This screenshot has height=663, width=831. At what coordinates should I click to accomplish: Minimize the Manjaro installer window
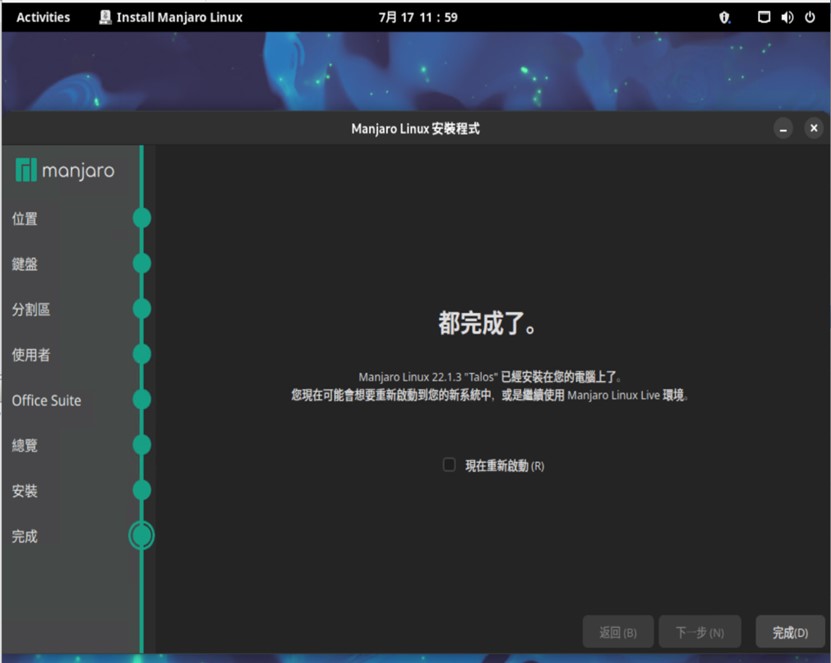[x=783, y=128]
